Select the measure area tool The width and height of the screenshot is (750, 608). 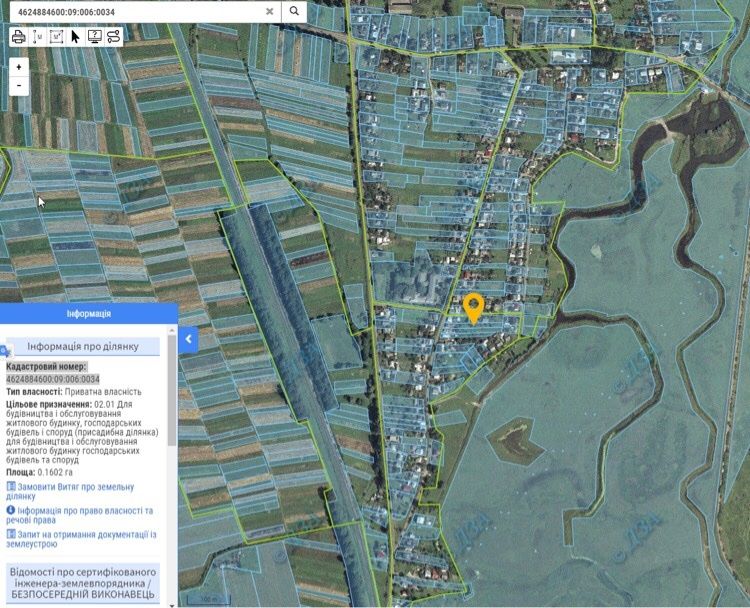(56, 36)
